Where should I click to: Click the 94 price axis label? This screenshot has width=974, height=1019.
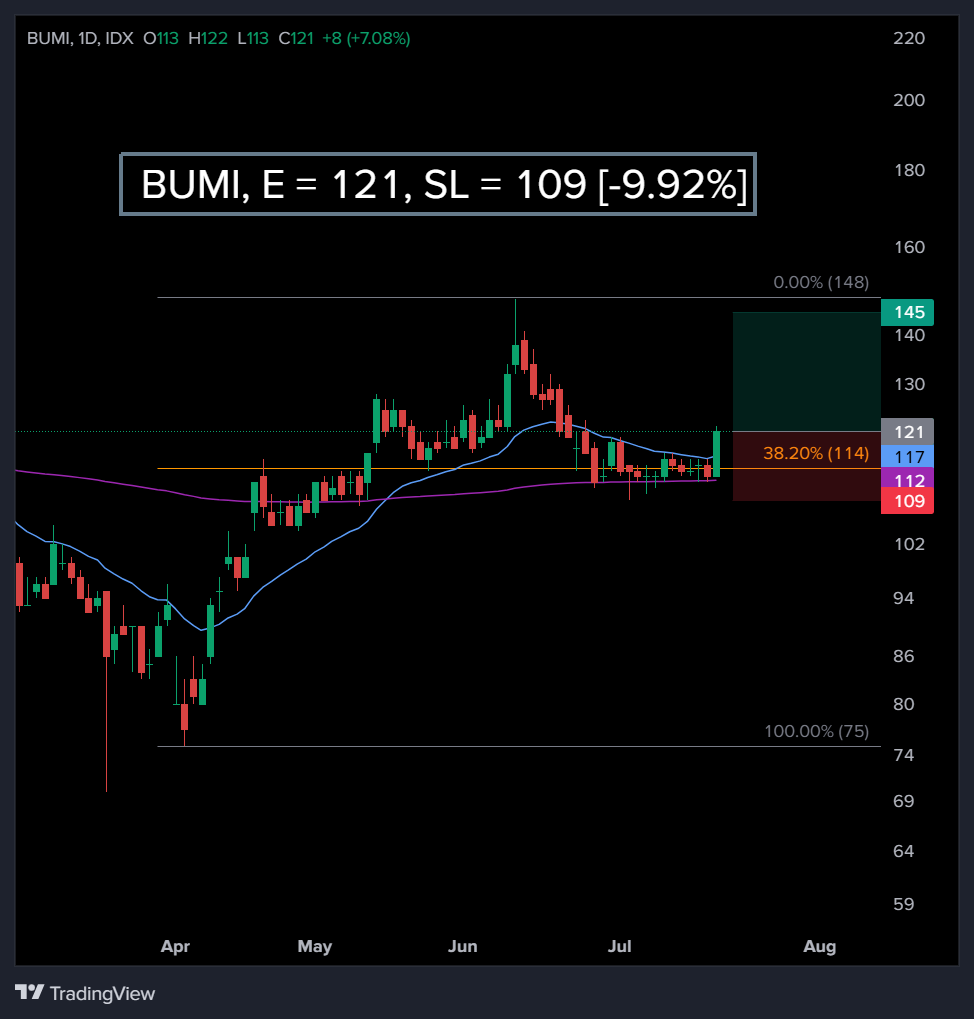(904, 598)
